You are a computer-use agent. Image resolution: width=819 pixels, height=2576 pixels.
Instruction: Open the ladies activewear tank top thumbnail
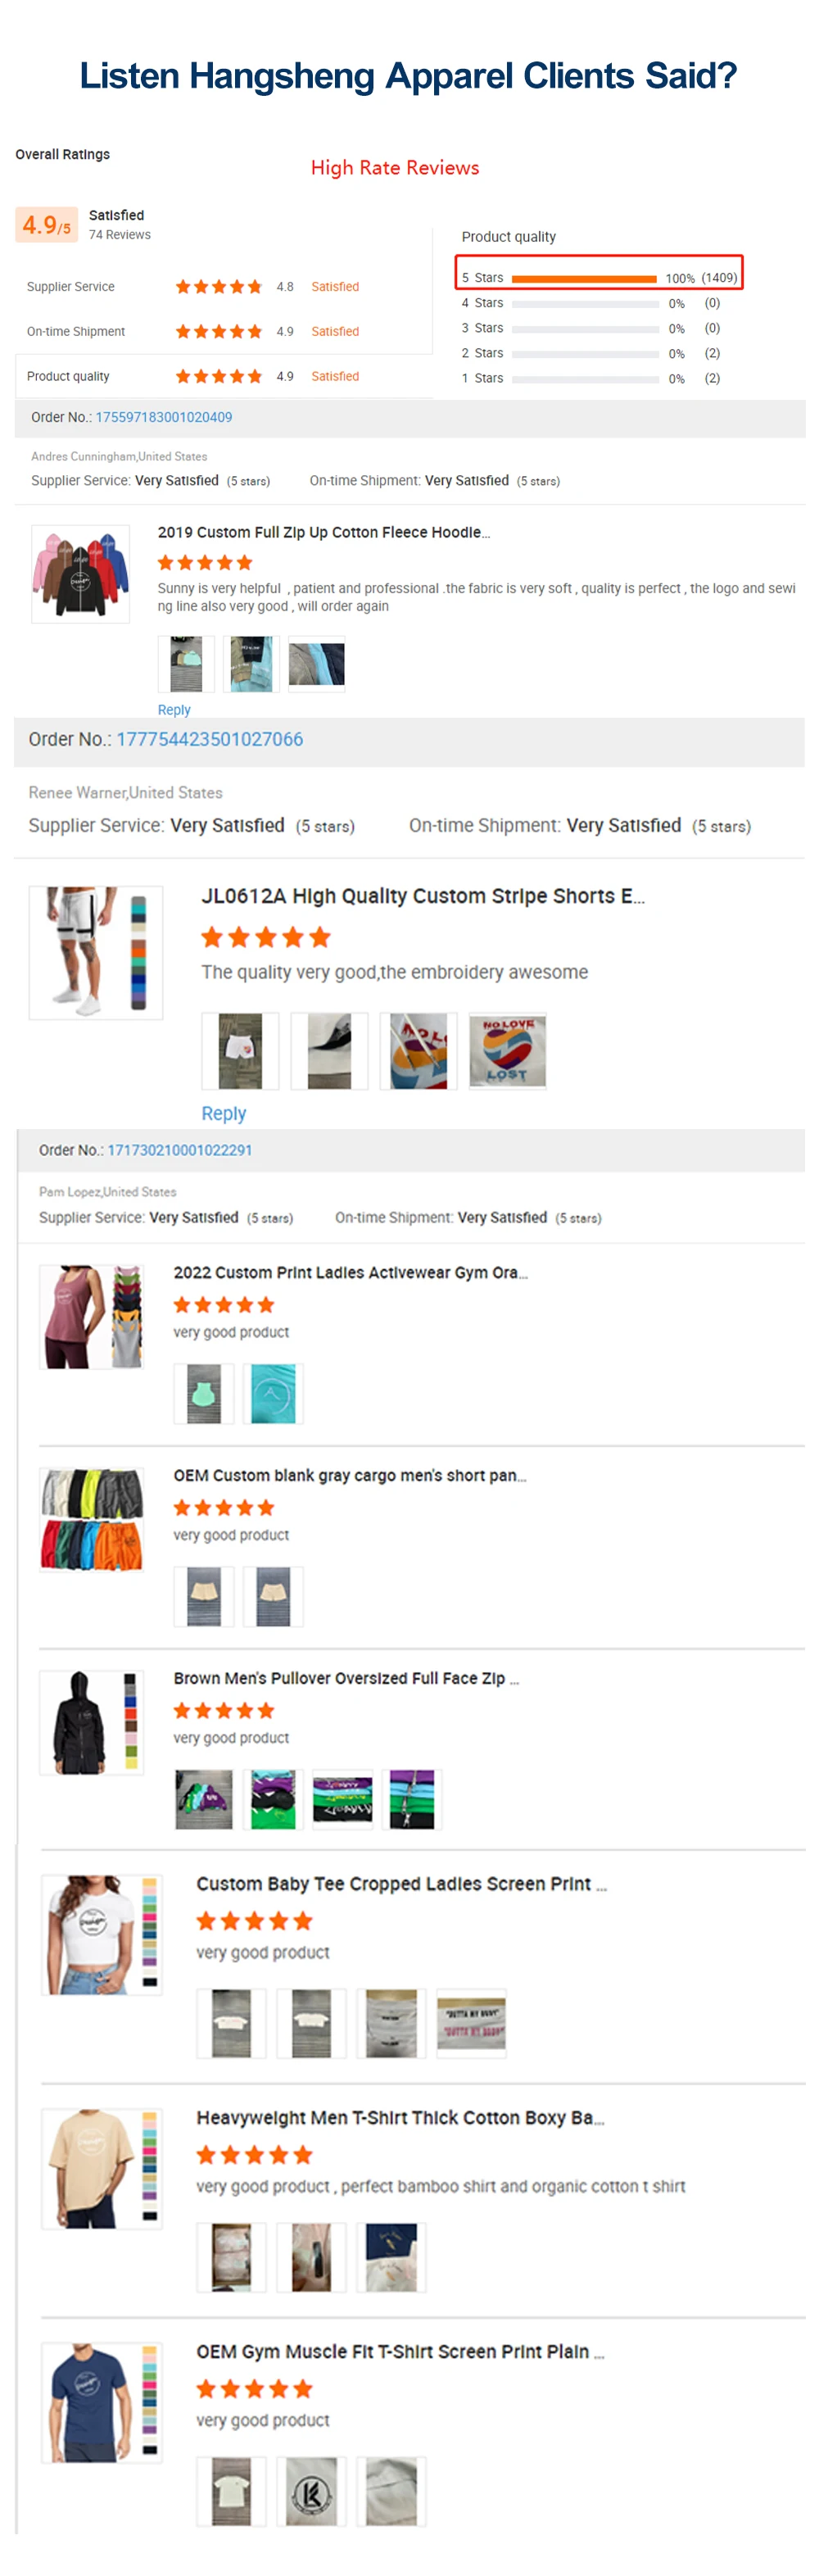[x=91, y=1317]
